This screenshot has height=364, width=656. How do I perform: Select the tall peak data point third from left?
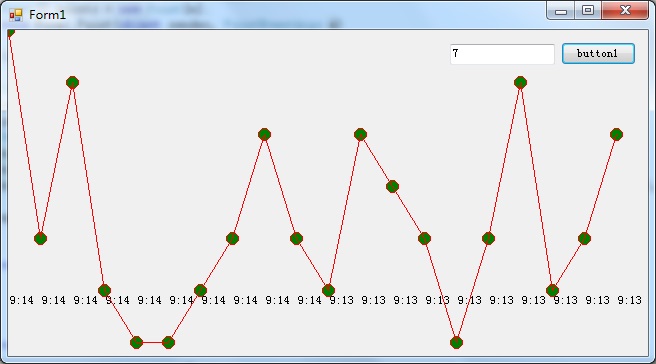(x=72, y=82)
